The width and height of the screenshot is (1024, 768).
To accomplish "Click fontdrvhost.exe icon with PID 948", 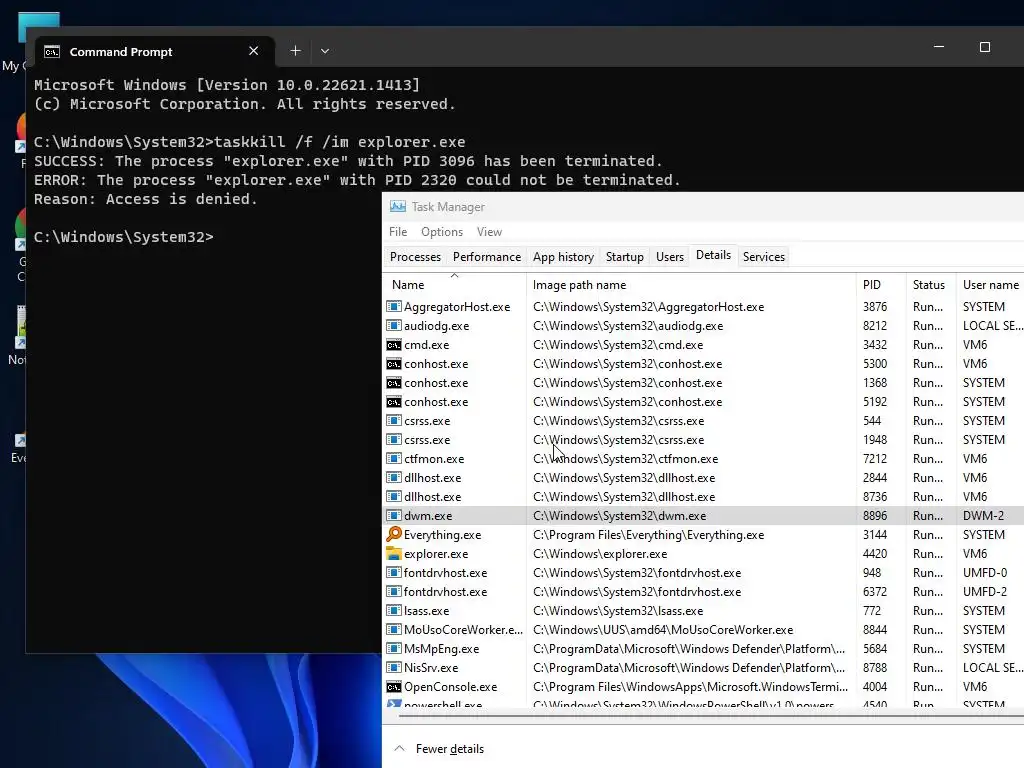I will pyautogui.click(x=394, y=573).
